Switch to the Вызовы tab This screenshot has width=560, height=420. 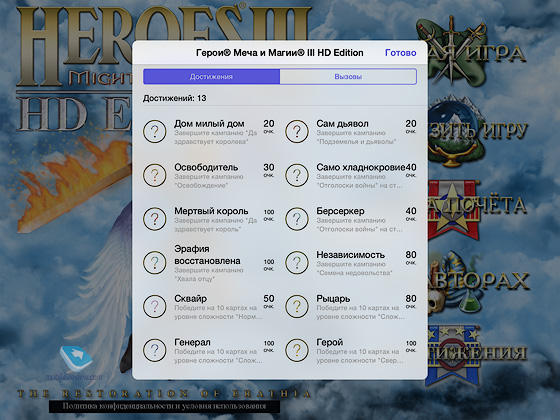(348, 77)
